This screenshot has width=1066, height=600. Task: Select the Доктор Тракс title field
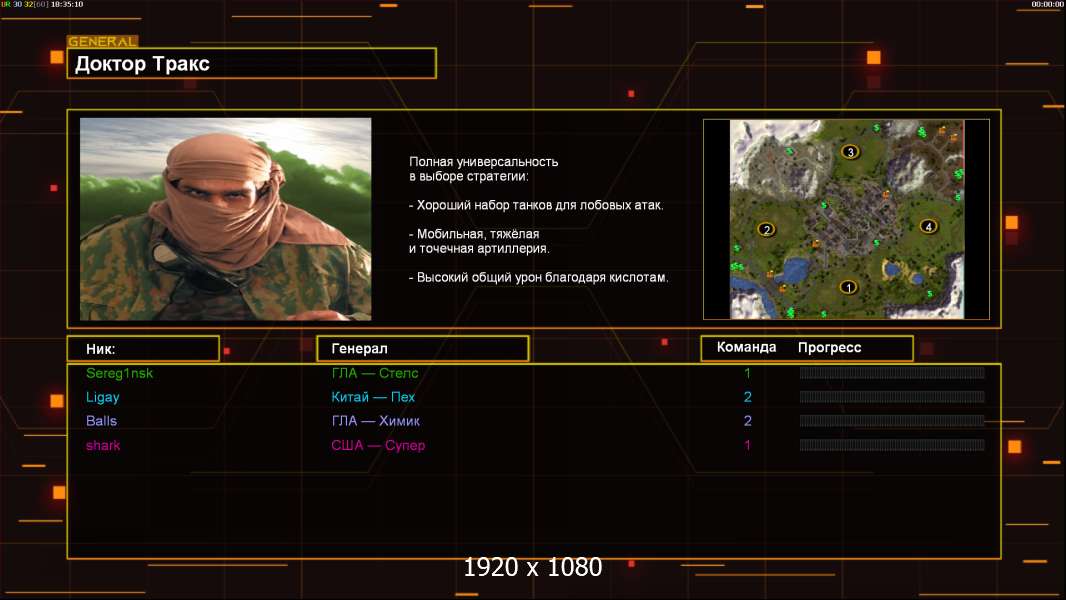[252, 63]
